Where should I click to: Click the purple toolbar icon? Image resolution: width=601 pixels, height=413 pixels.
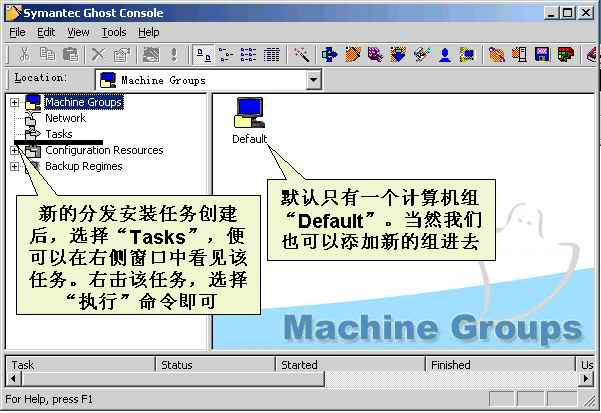[x=375, y=55]
